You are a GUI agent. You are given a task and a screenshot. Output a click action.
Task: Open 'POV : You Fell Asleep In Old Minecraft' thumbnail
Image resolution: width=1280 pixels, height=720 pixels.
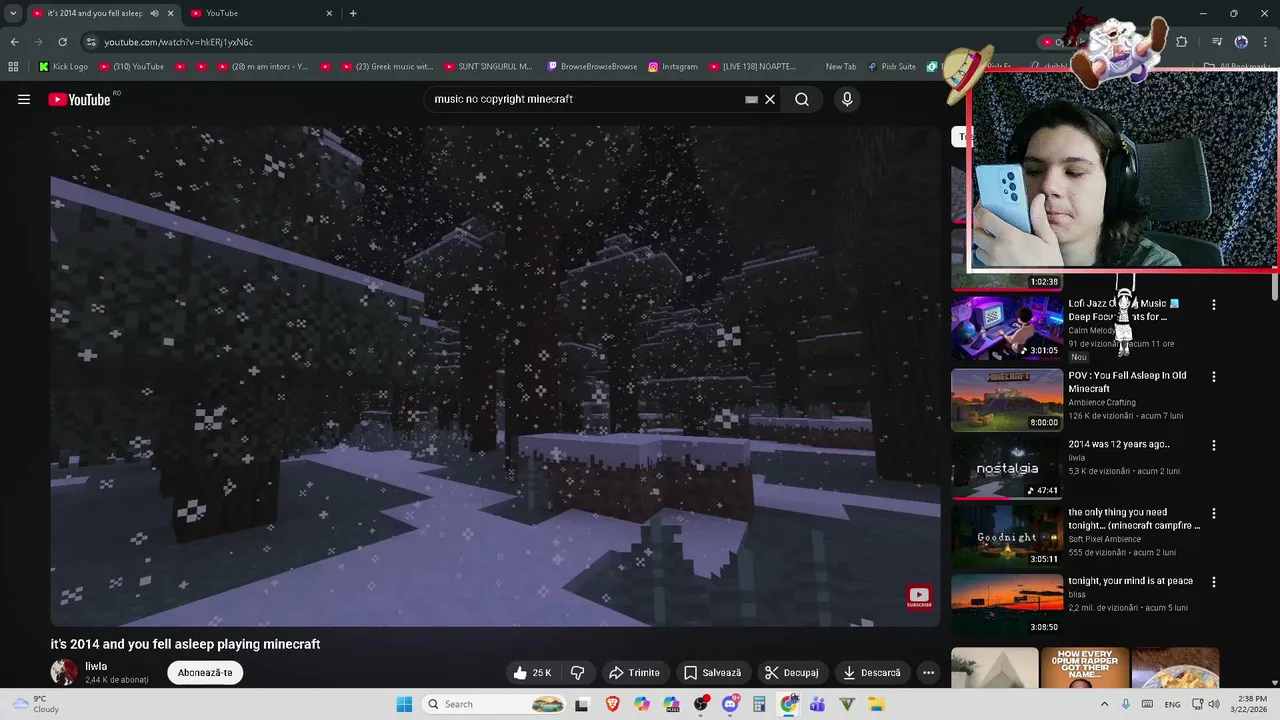click(1007, 400)
